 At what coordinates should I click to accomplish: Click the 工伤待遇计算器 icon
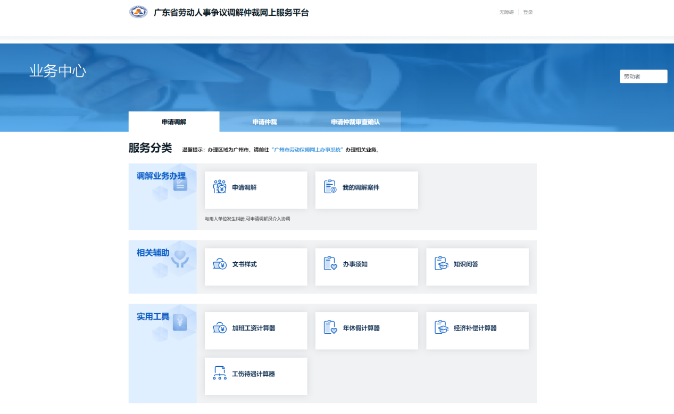click(x=219, y=374)
